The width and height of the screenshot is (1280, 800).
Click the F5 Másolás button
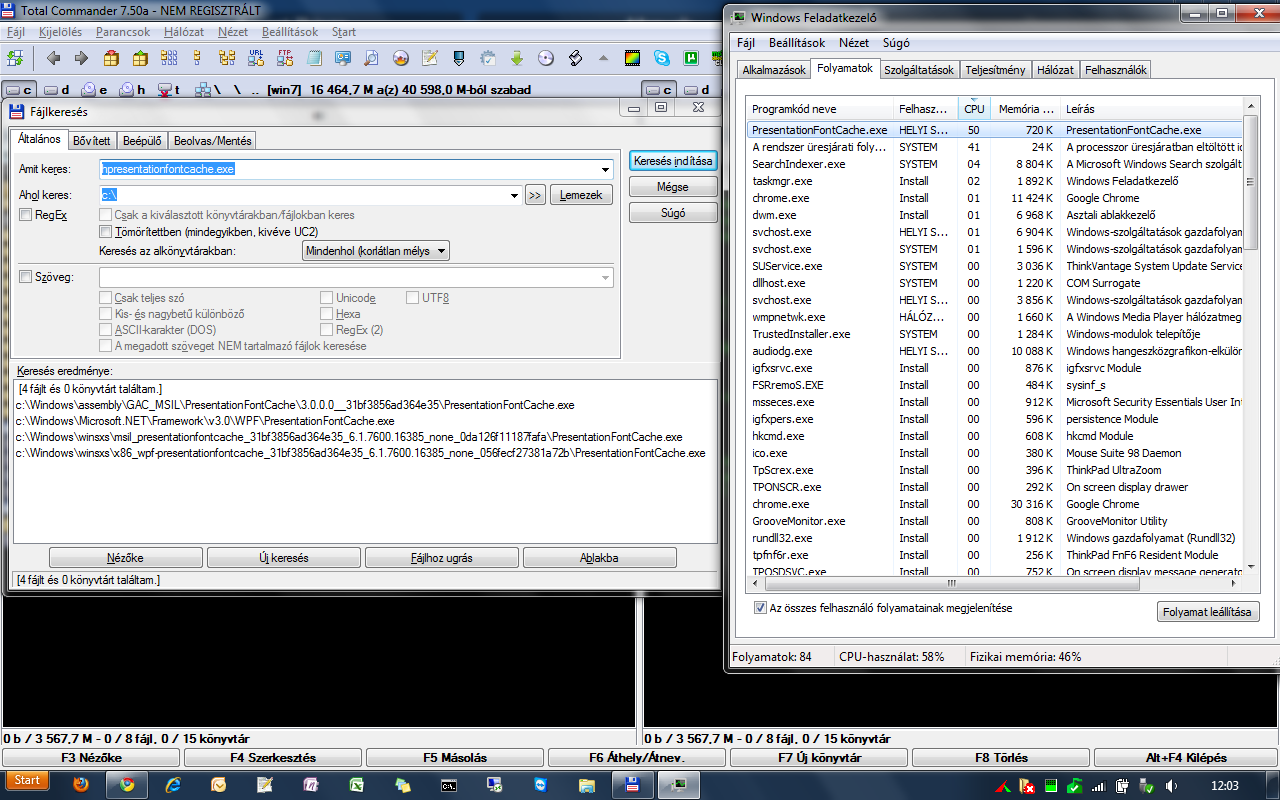[455, 758]
